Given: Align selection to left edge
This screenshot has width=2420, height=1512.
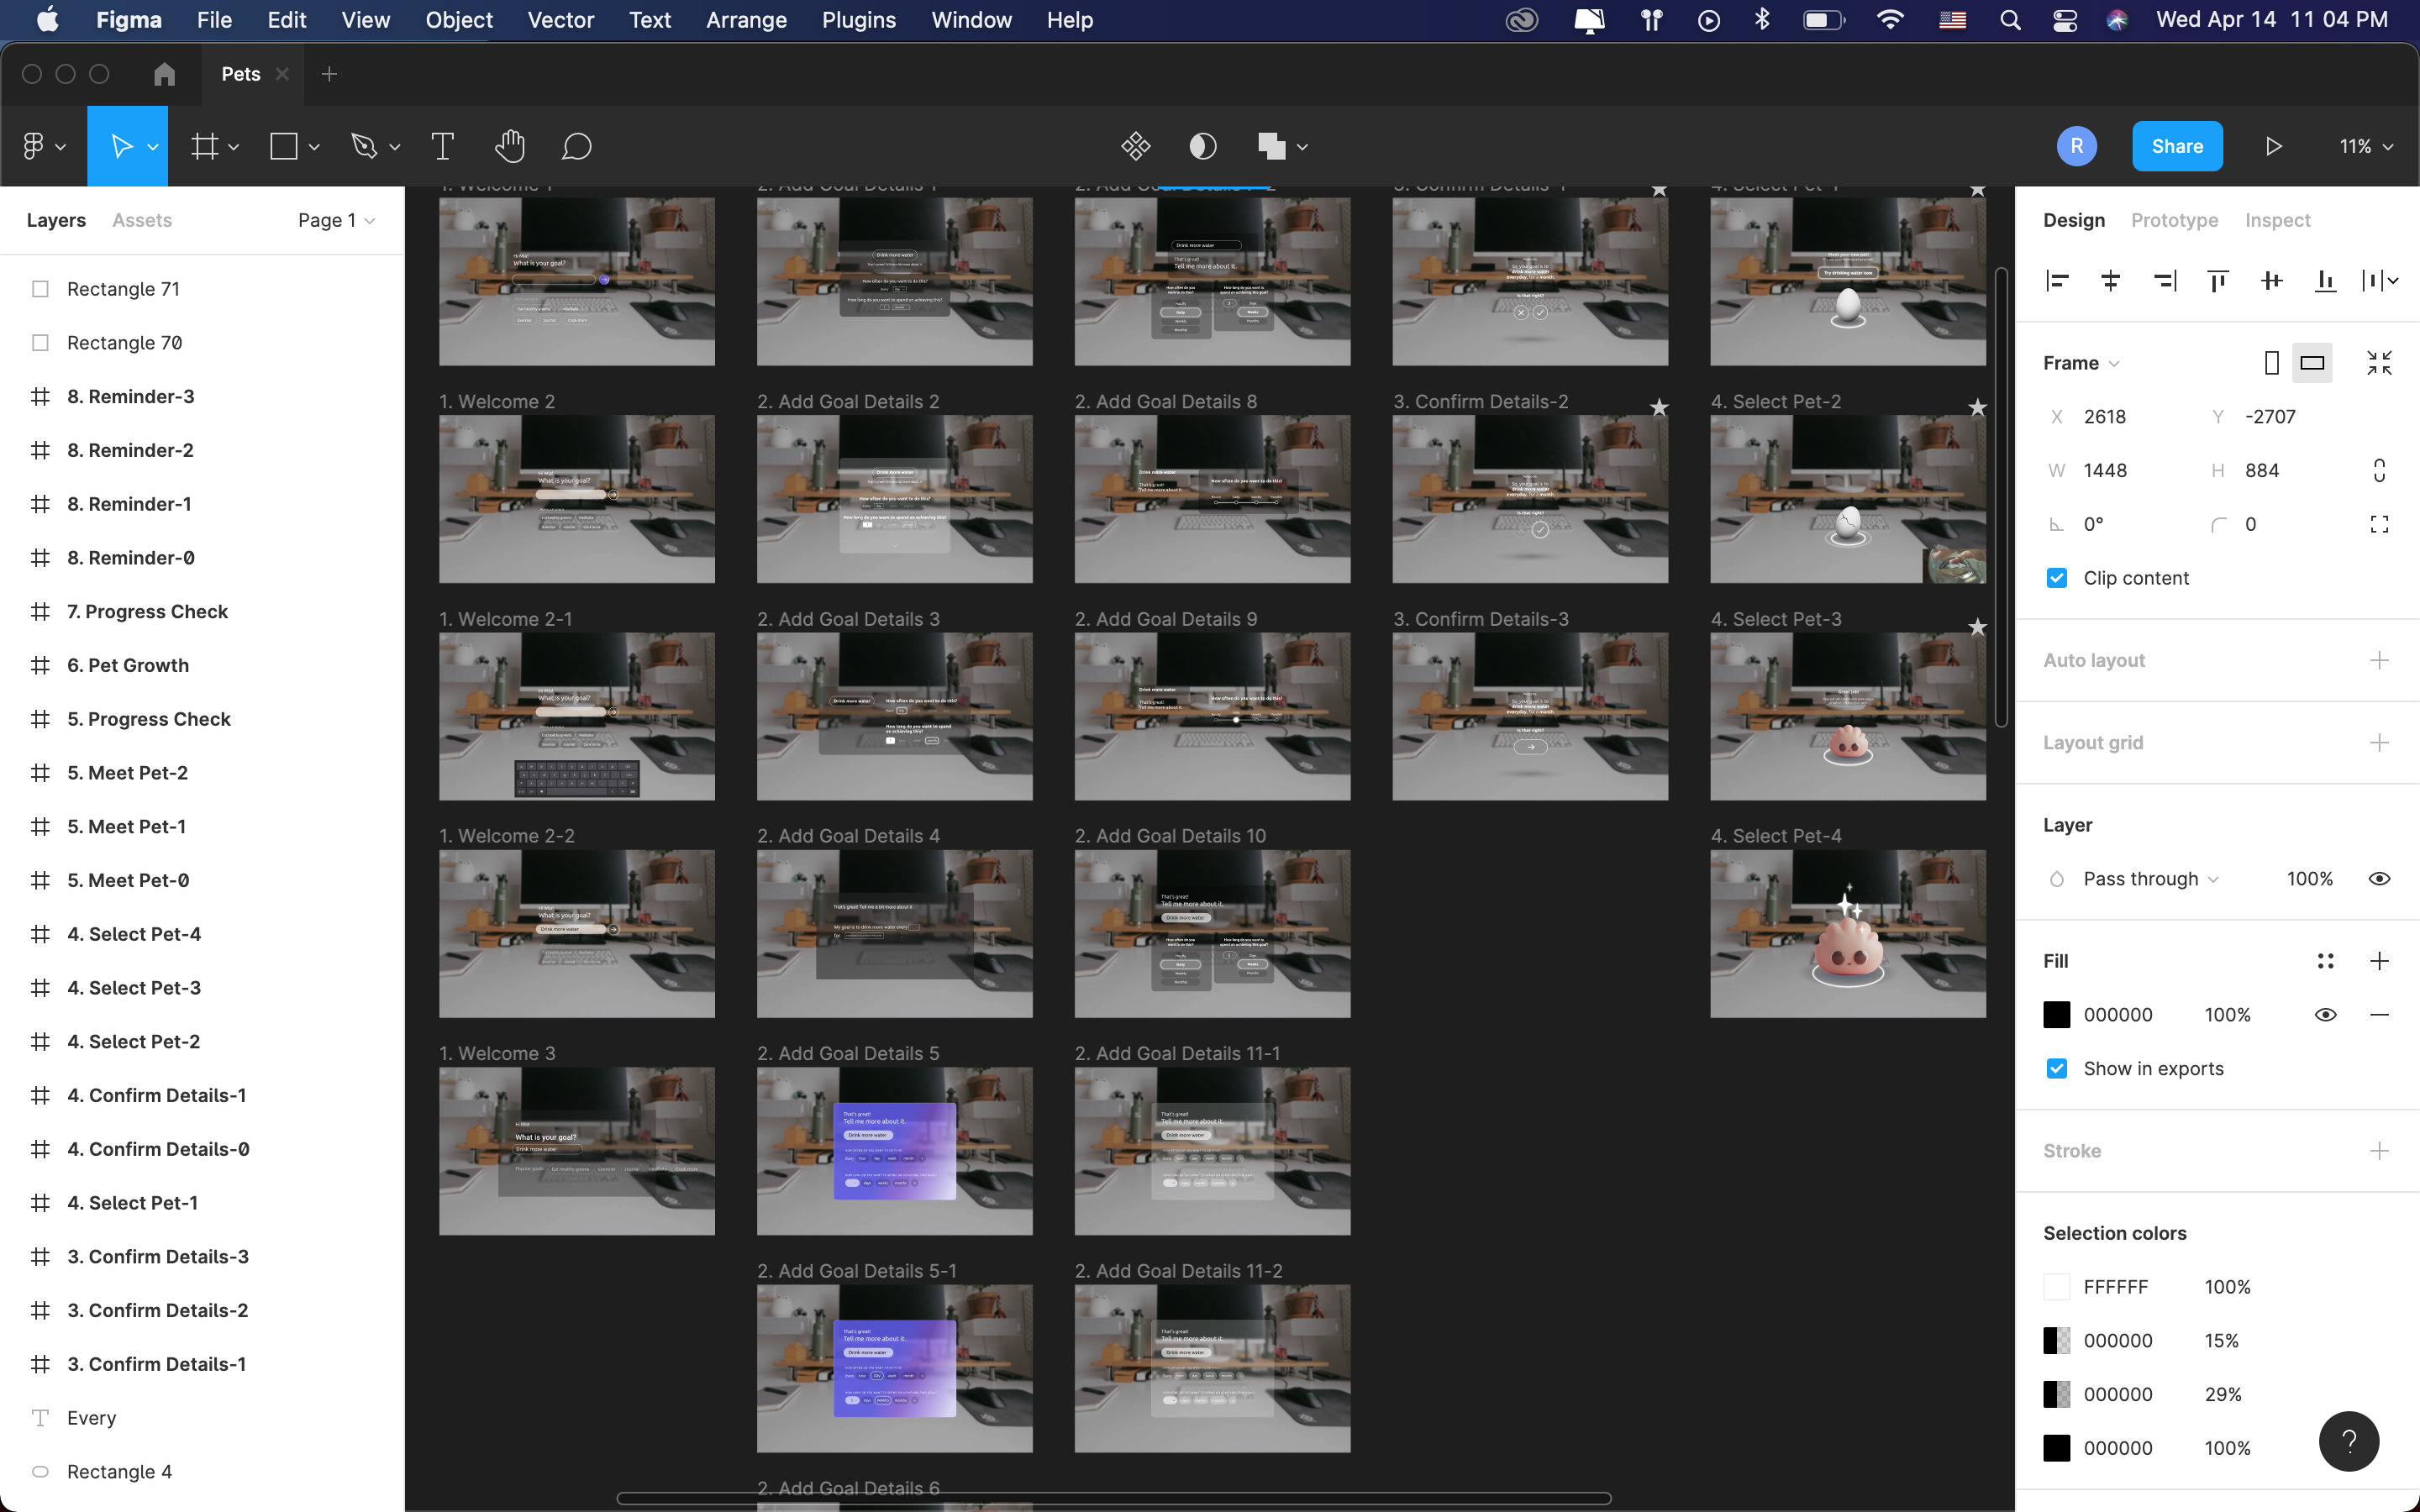Looking at the screenshot, I should (x=2057, y=281).
